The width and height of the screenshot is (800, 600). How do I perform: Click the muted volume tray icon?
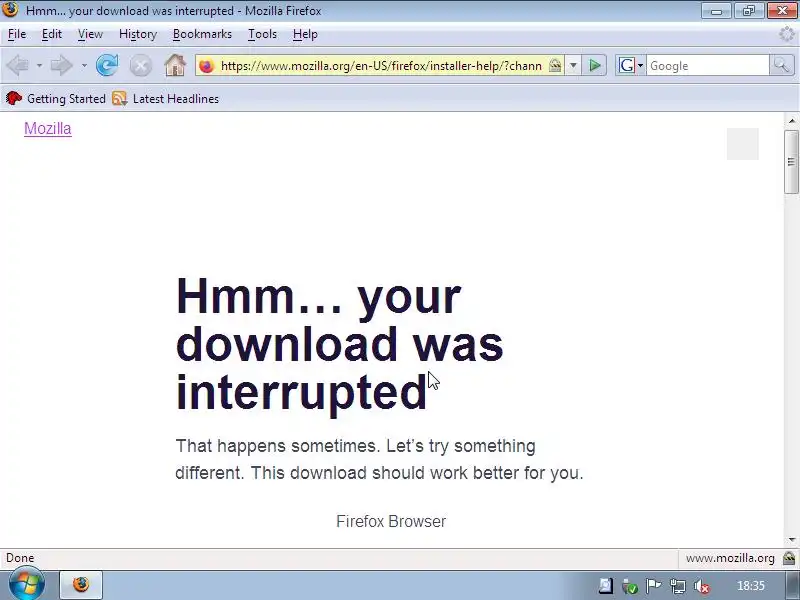(702, 586)
